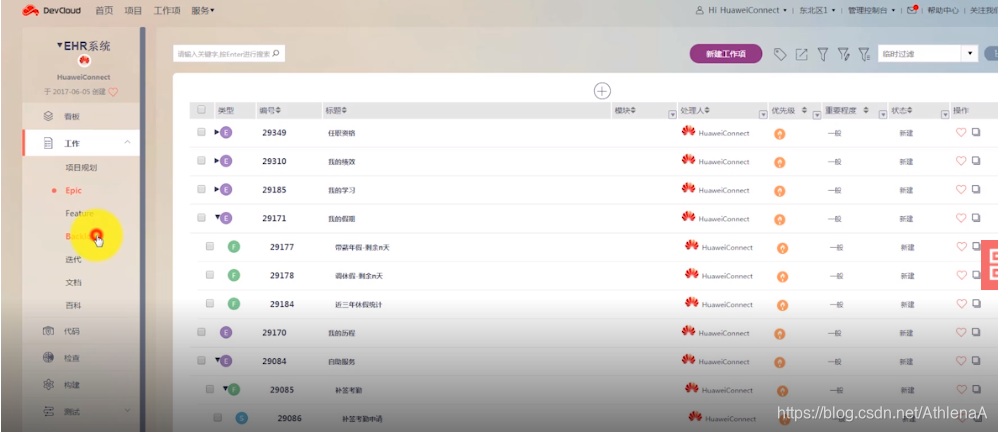Check the checkbox for row 29310
This screenshot has height=432, width=998.
pos(201,161)
